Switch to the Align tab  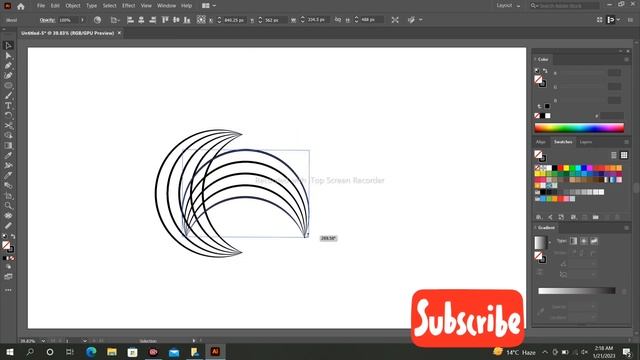pos(541,142)
